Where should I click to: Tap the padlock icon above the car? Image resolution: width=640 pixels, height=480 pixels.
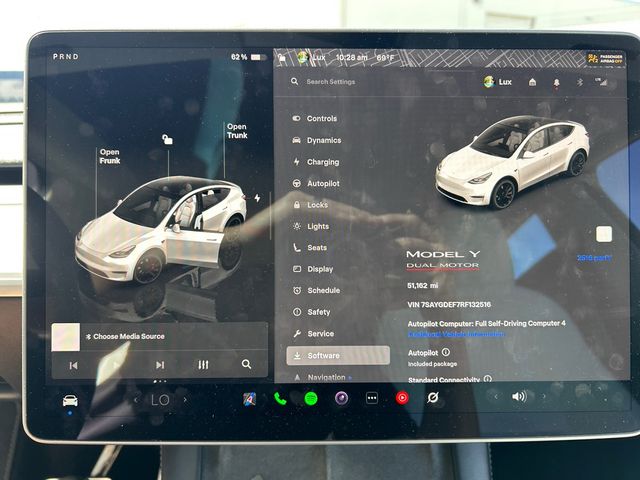167,140
